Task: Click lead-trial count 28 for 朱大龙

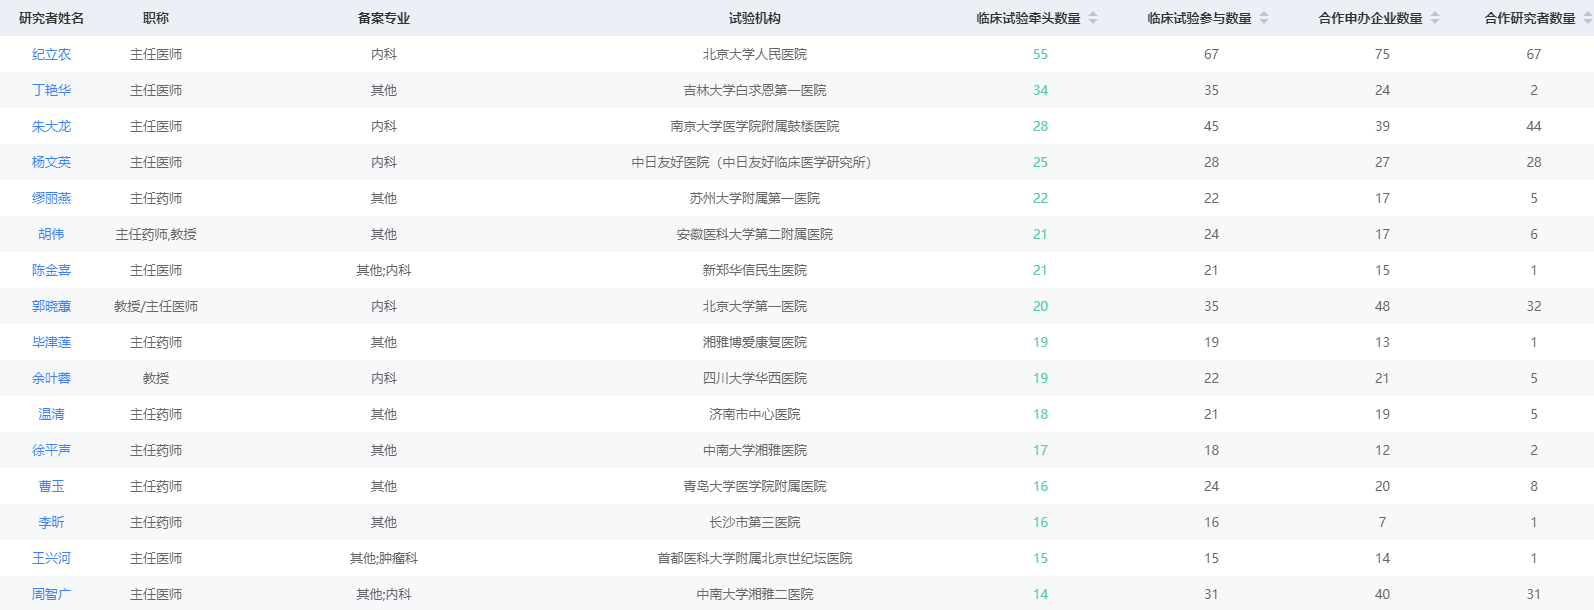Action: [1040, 126]
